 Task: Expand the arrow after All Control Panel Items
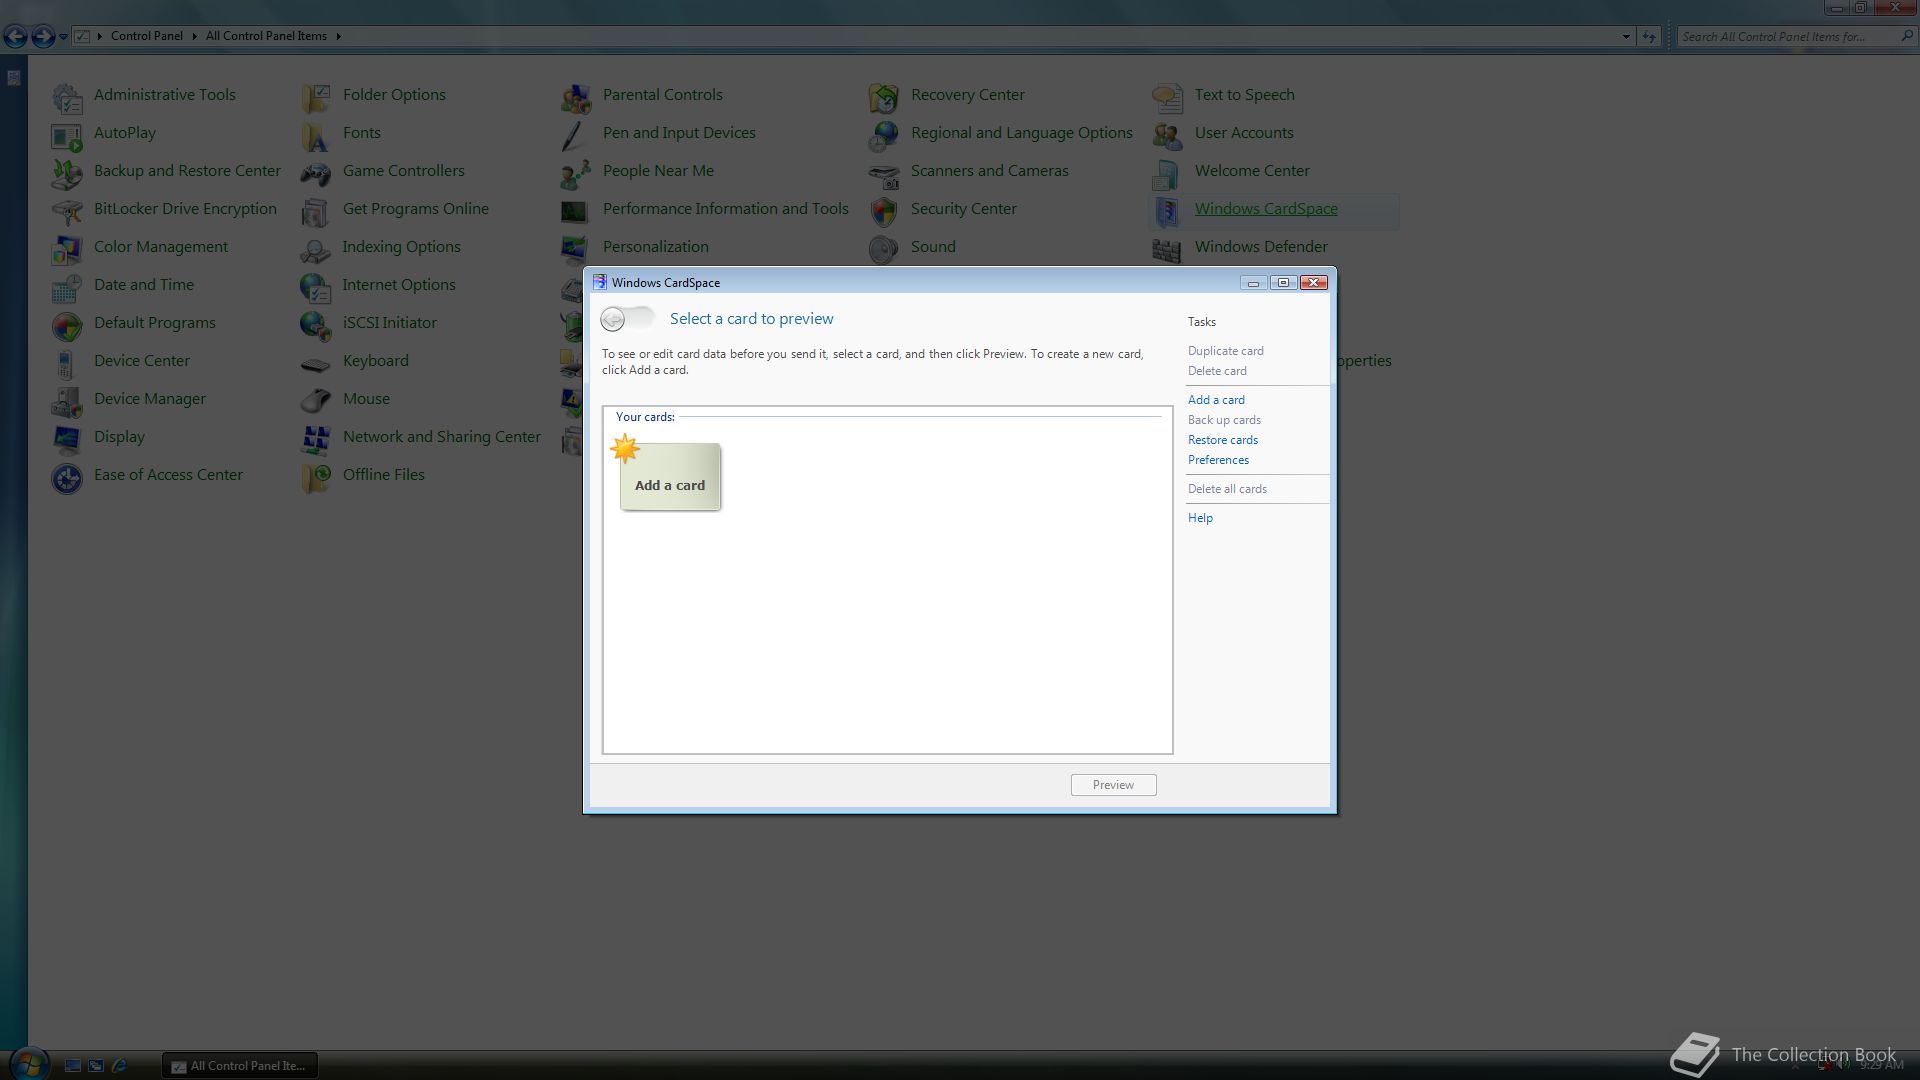click(x=338, y=36)
